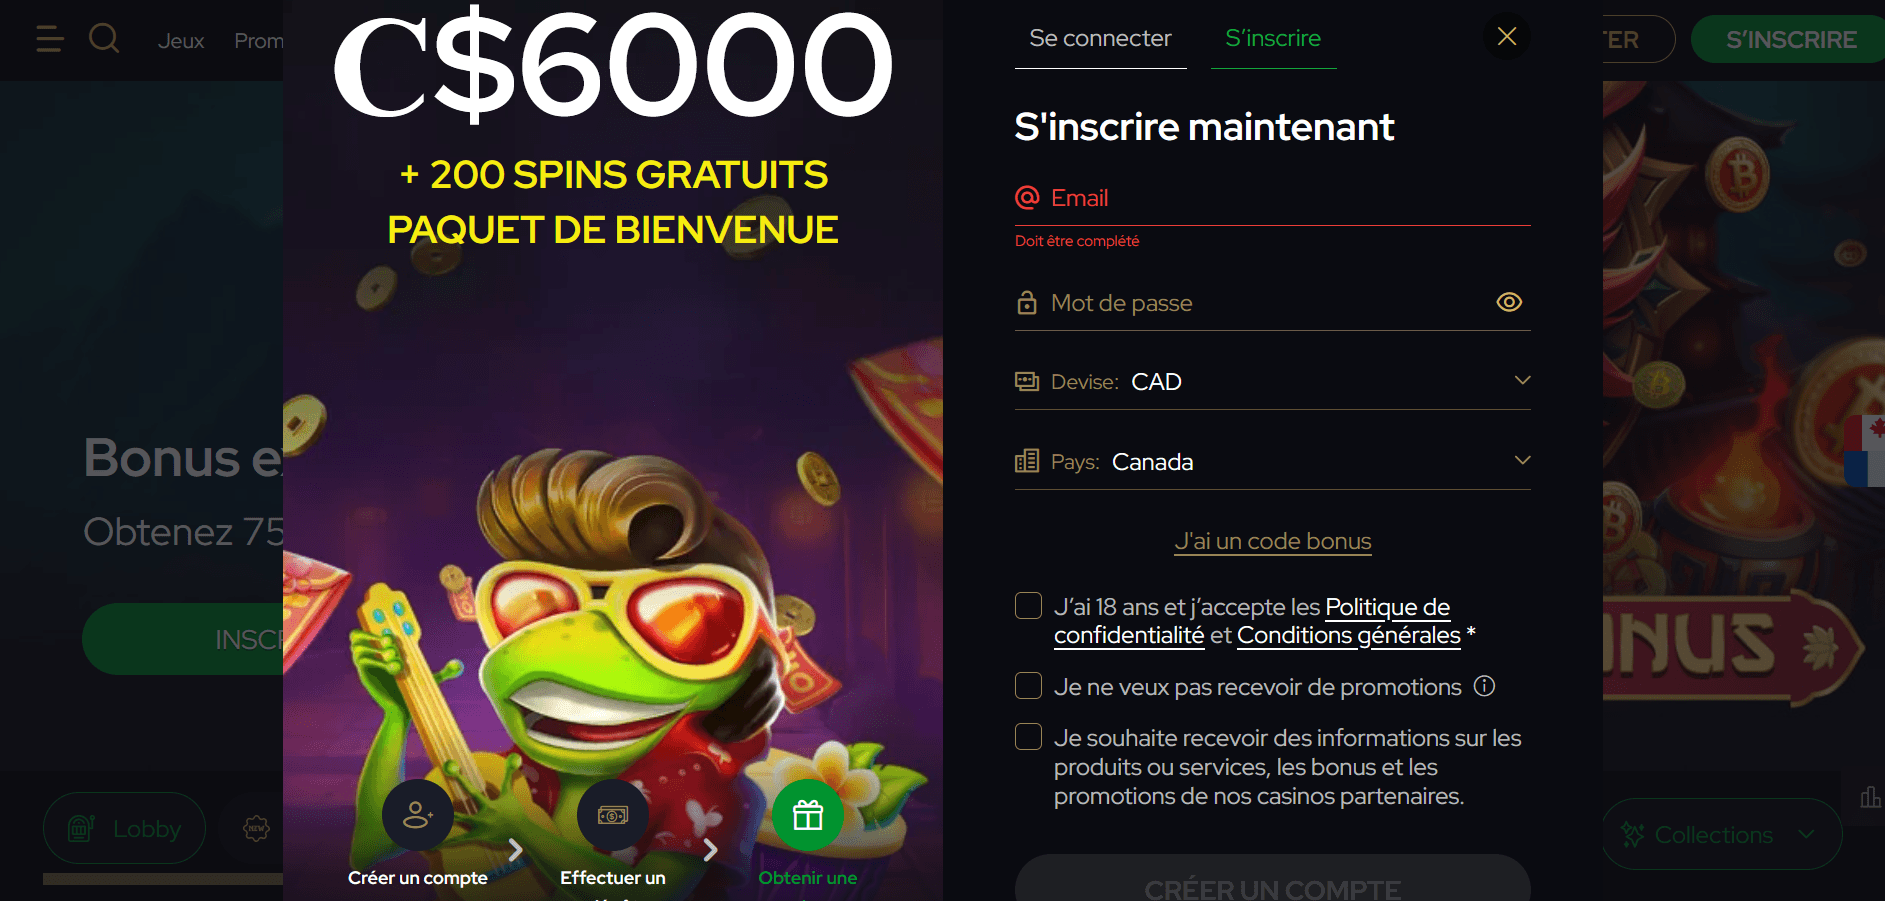Open the Conditions générales link
Image resolution: width=1885 pixels, height=901 pixels.
click(x=1349, y=635)
